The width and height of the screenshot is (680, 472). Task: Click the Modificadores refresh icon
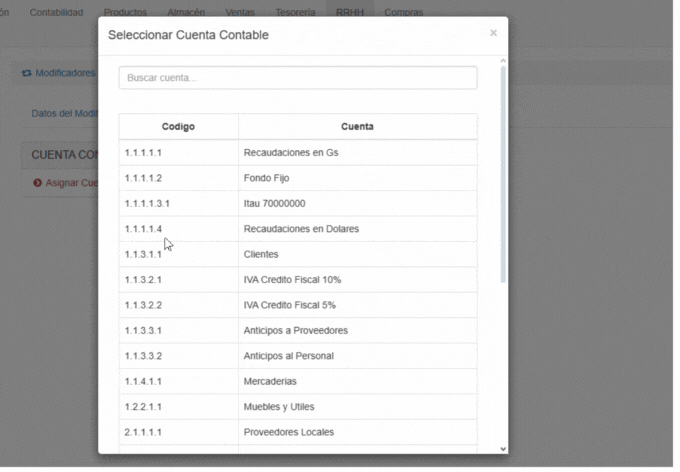click(x=27, y=73)
